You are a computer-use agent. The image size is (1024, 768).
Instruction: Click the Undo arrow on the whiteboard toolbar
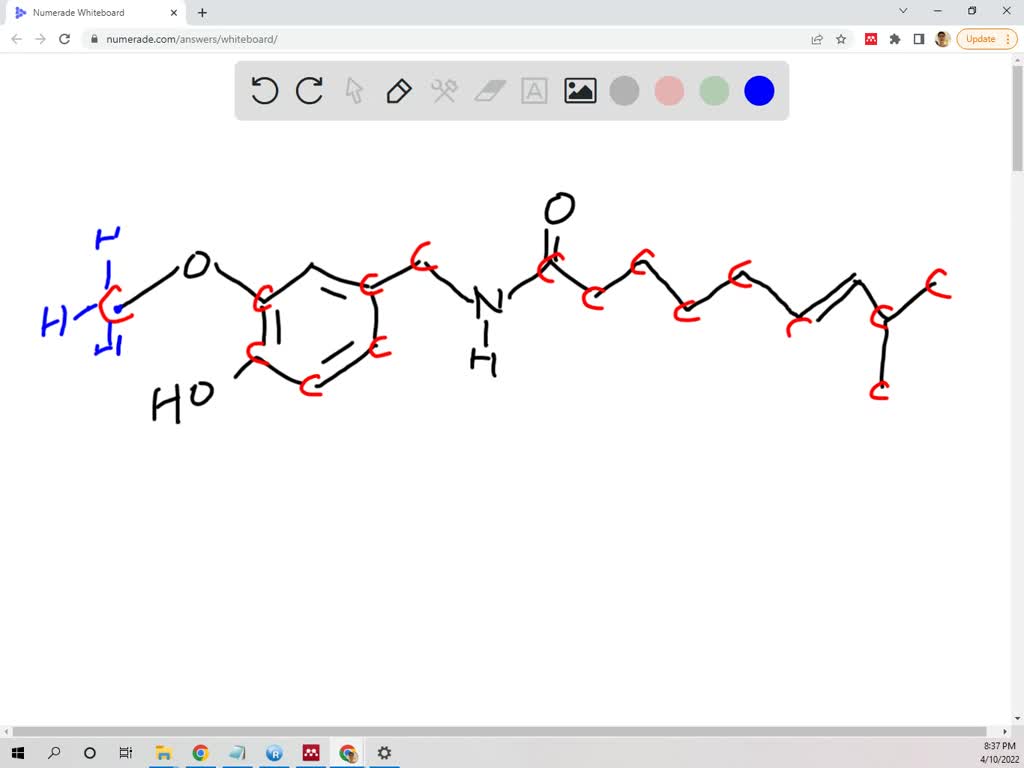click(x=264, y=90)
